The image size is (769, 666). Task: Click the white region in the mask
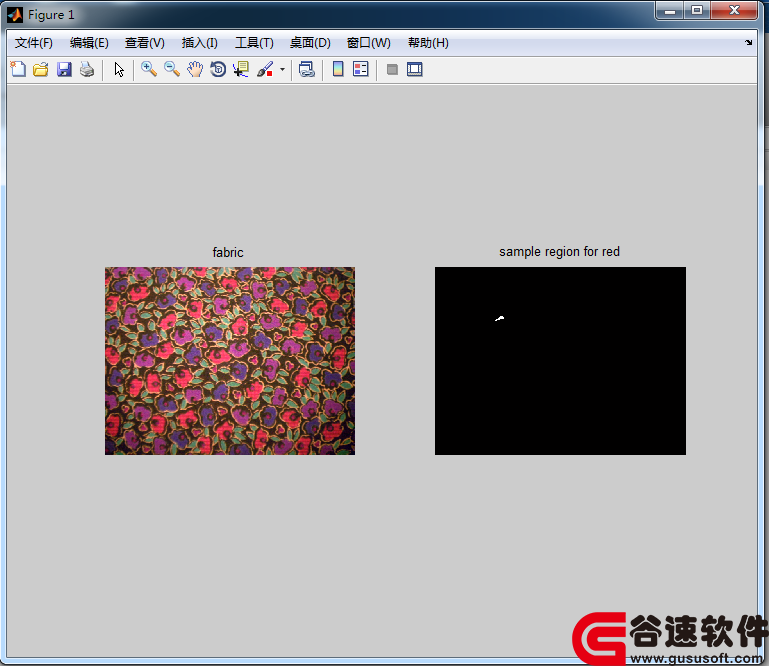pyautogui.click(x=500, y=319)
